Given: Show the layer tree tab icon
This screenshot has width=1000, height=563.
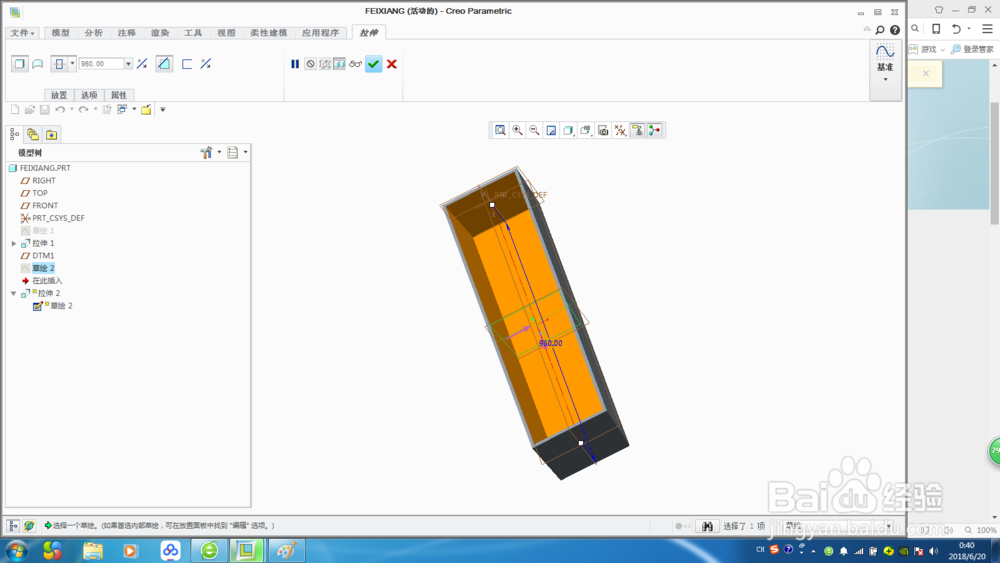Looking at the screenshot, I should click(33, 135).
